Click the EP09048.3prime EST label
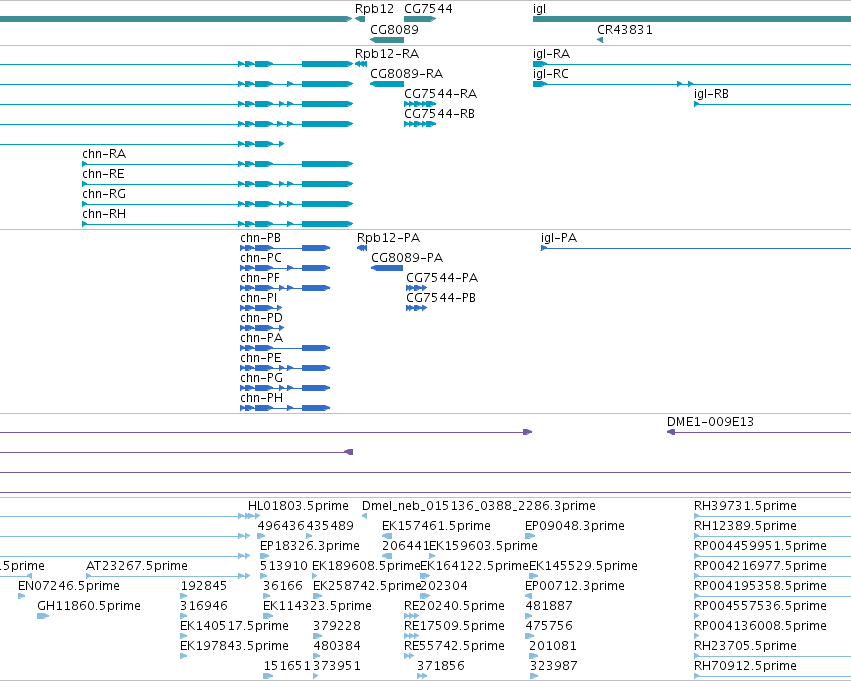The height and width of the screenshot is (681, 851). click(x=575, y=526)
